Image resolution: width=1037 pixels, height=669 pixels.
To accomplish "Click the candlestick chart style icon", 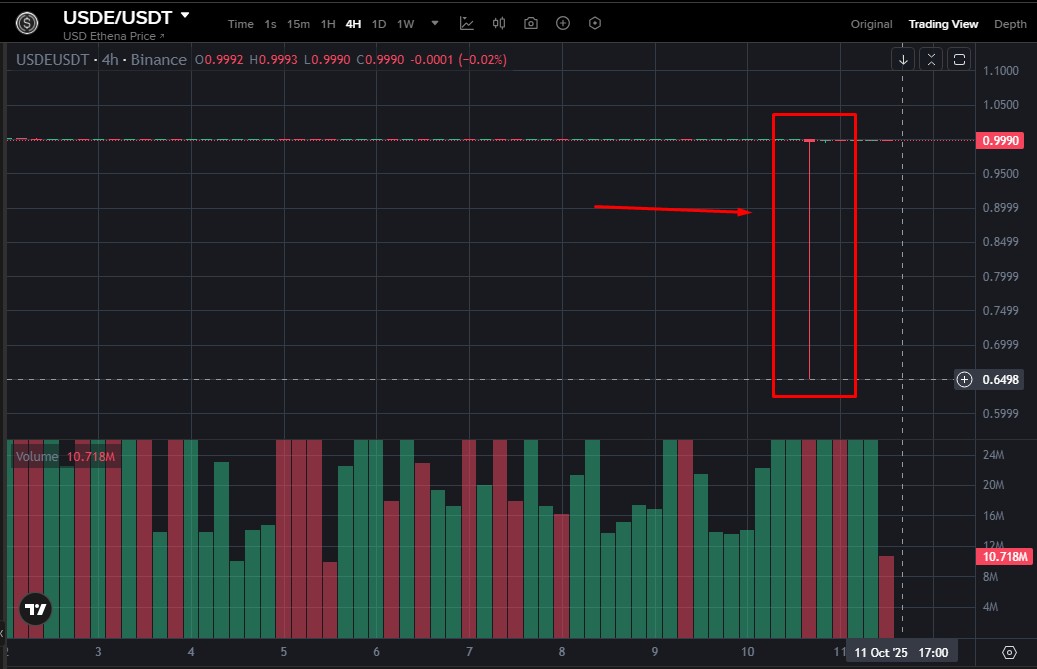I will [499, 23].
